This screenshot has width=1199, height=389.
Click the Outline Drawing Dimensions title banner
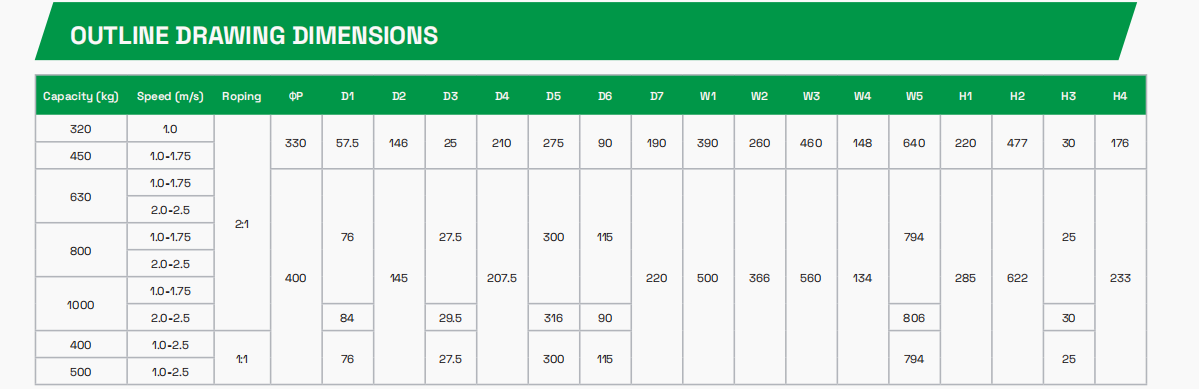[585, 32]
